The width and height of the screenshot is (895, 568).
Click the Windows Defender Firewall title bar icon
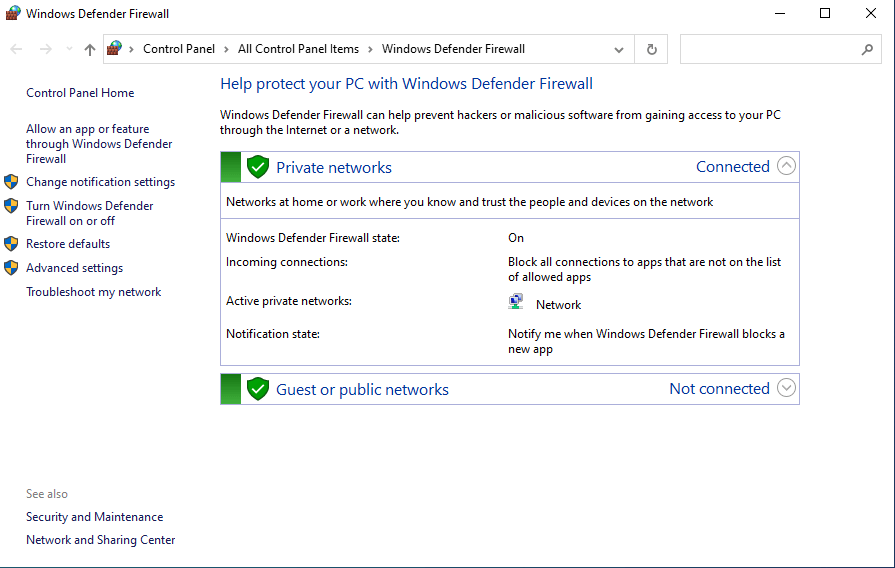point(13,13)
